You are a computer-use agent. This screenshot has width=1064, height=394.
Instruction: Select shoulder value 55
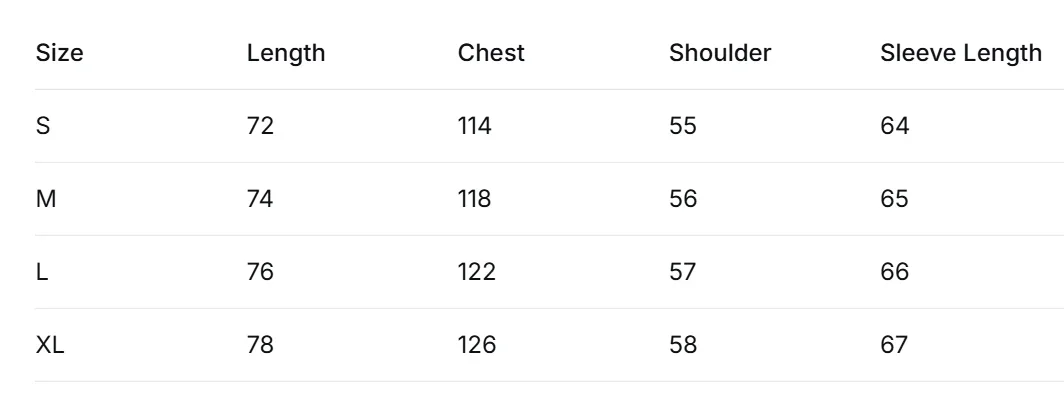683,126
